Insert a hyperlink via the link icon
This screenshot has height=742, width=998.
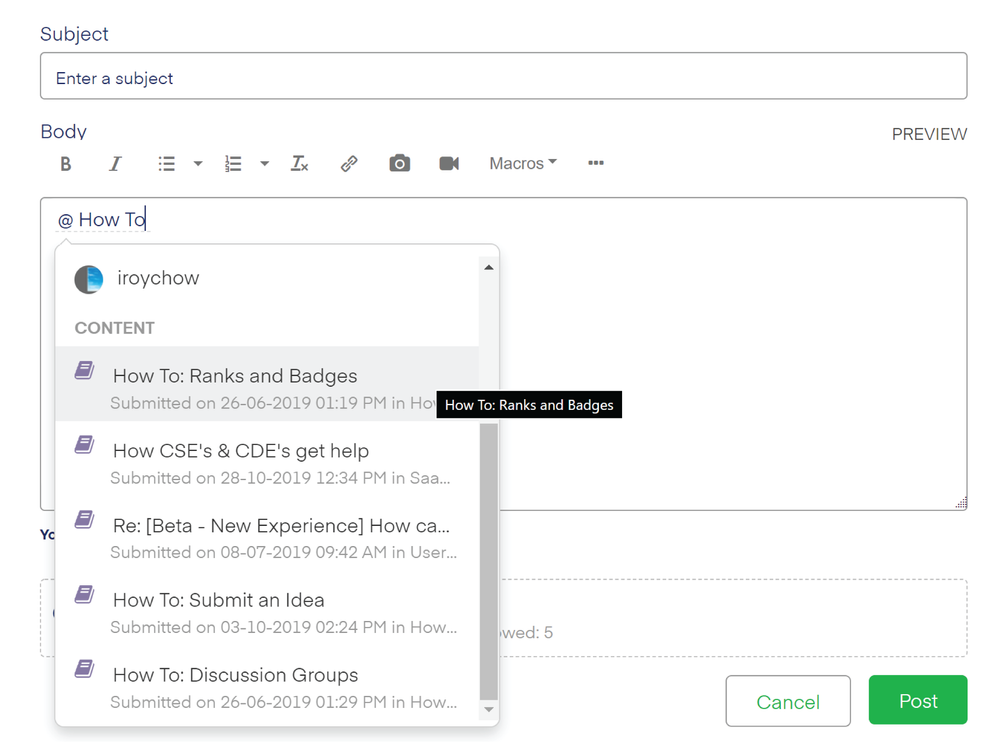pyautogui.click(x=349, y=164)
